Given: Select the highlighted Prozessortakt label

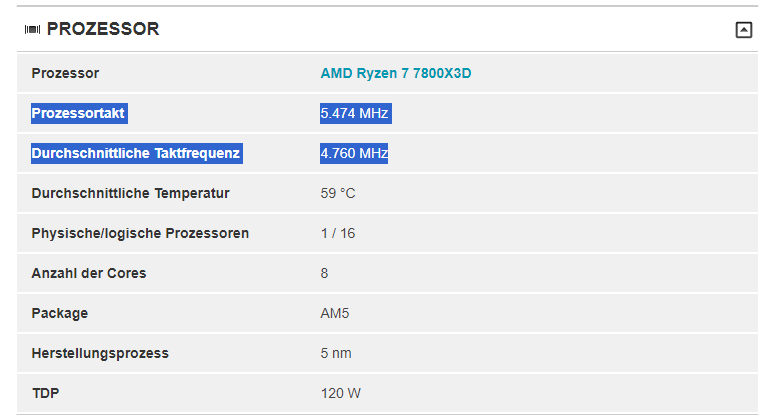Looking at the screenshot, I should [78, 113].
